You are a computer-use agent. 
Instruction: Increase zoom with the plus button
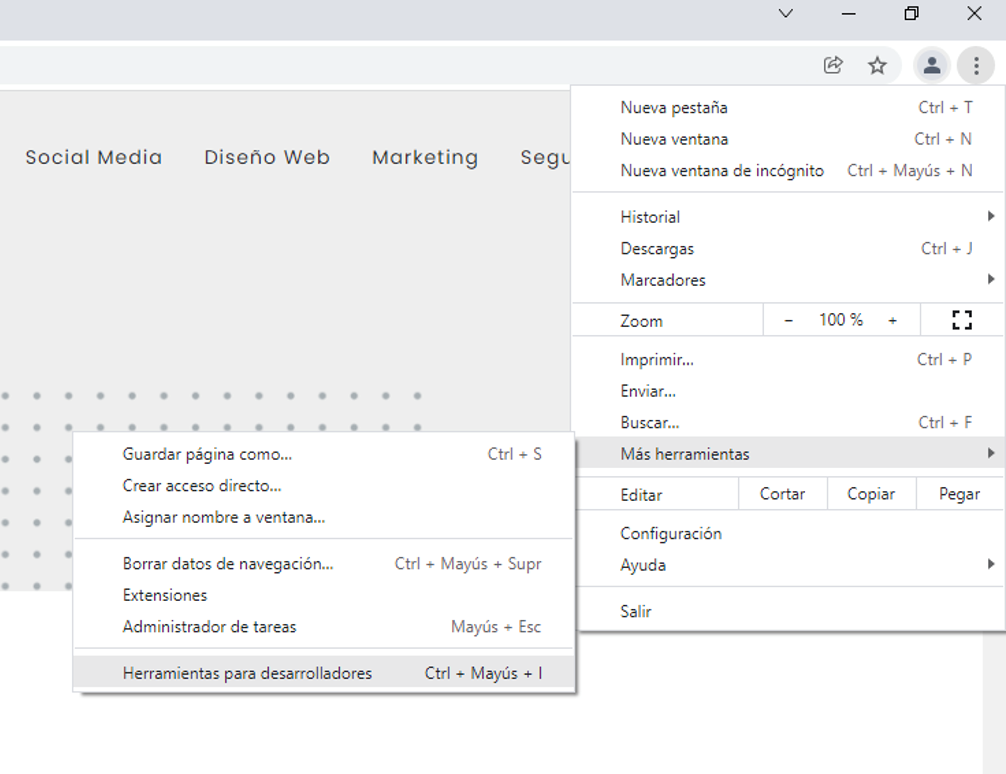point(892,320)
